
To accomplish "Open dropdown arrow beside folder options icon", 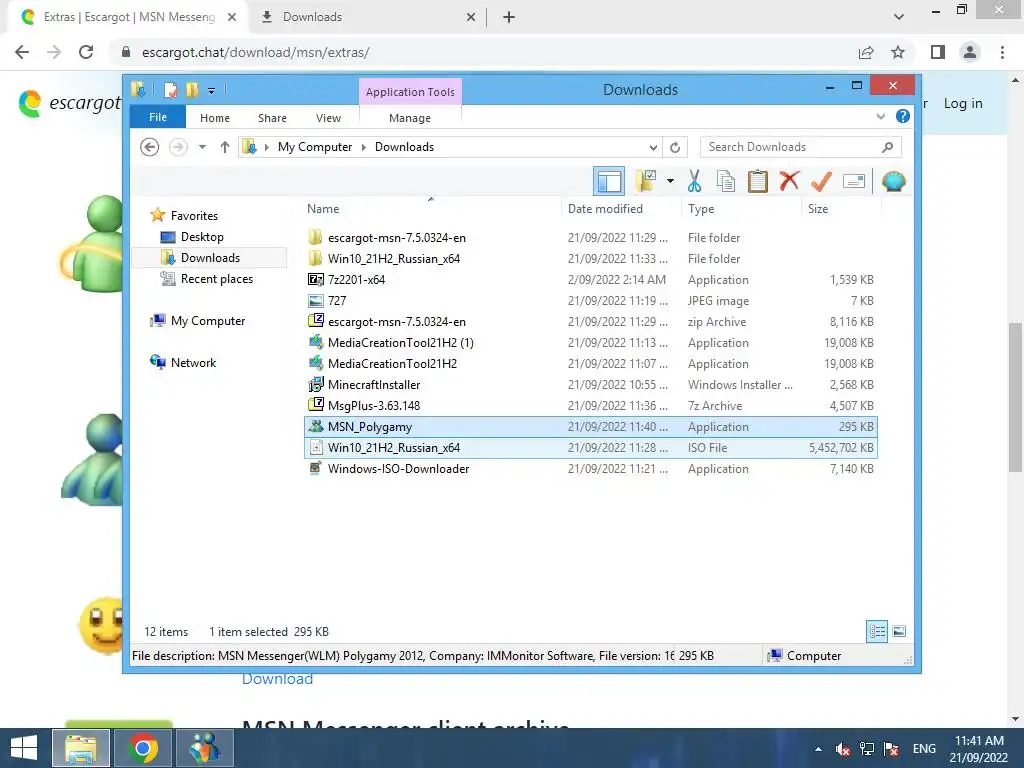I will (x=670, y=182).
